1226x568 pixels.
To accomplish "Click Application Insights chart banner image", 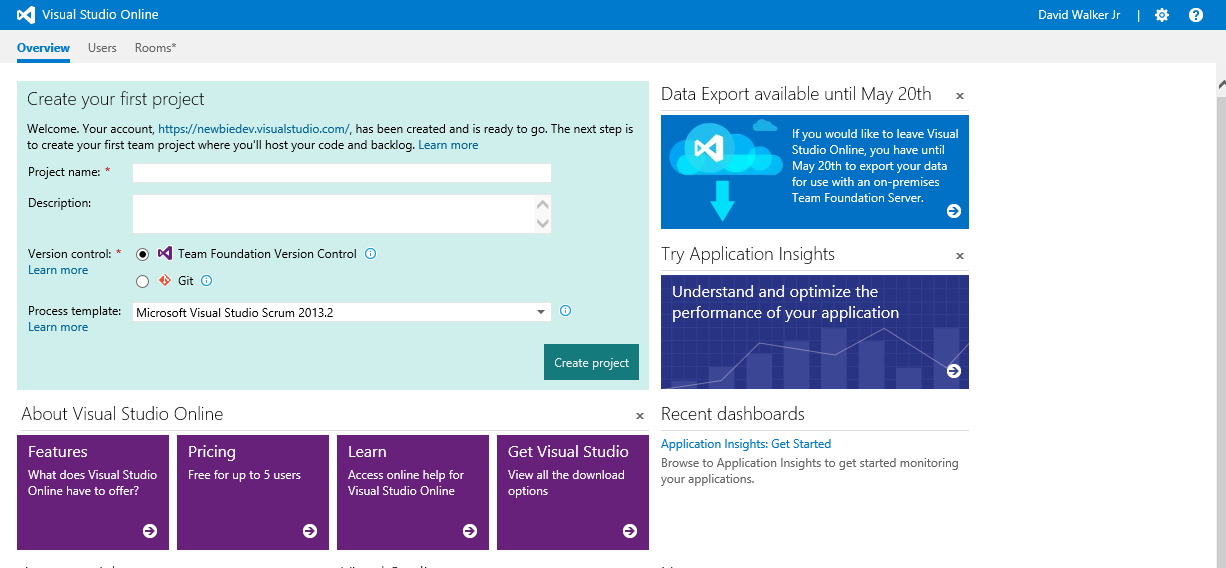I will coord(815,332).
